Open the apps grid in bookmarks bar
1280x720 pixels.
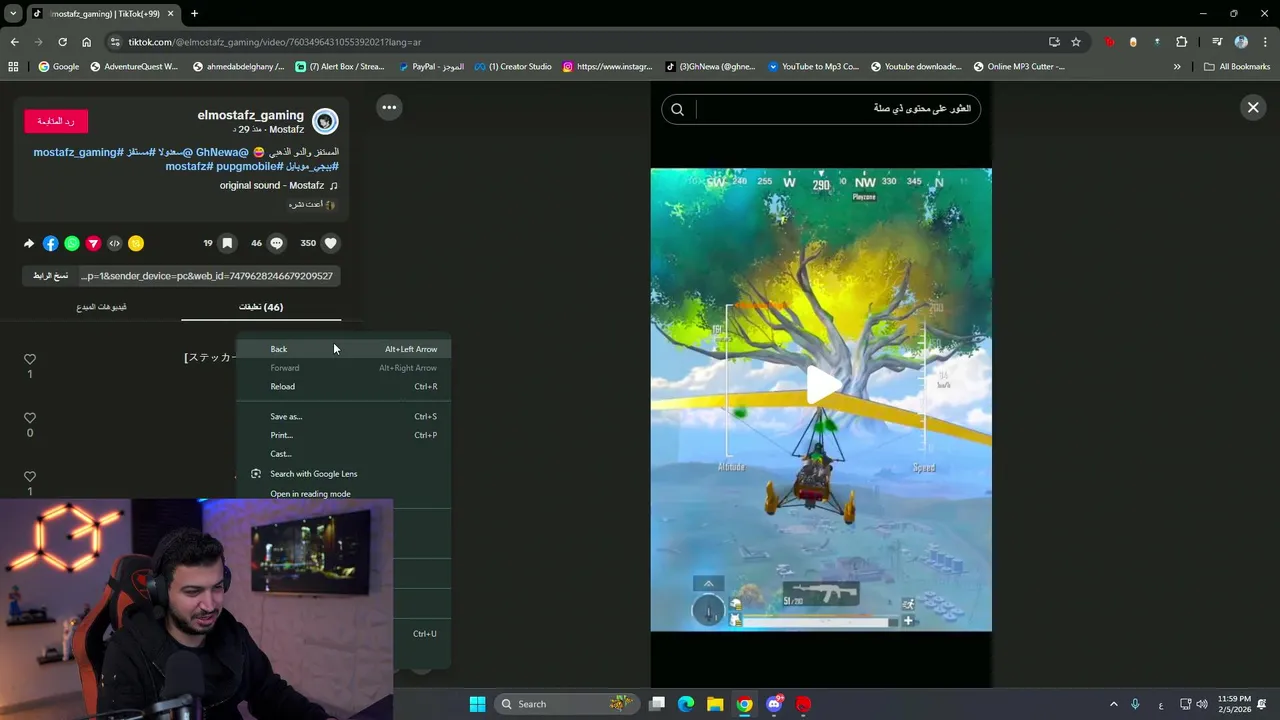tap(13, 67)
